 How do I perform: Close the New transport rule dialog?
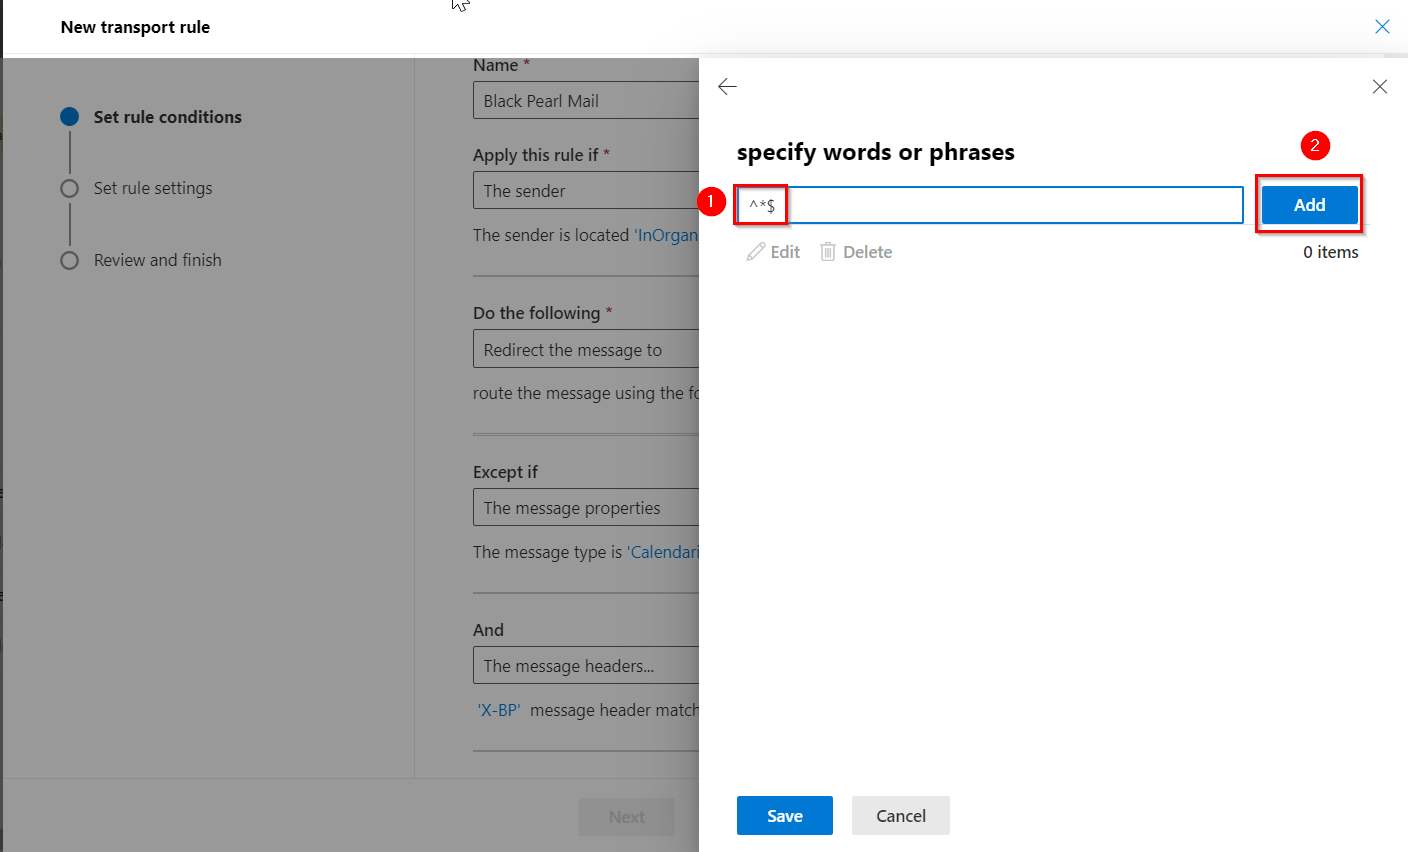pyautogui.click(x=1382, y=27)
